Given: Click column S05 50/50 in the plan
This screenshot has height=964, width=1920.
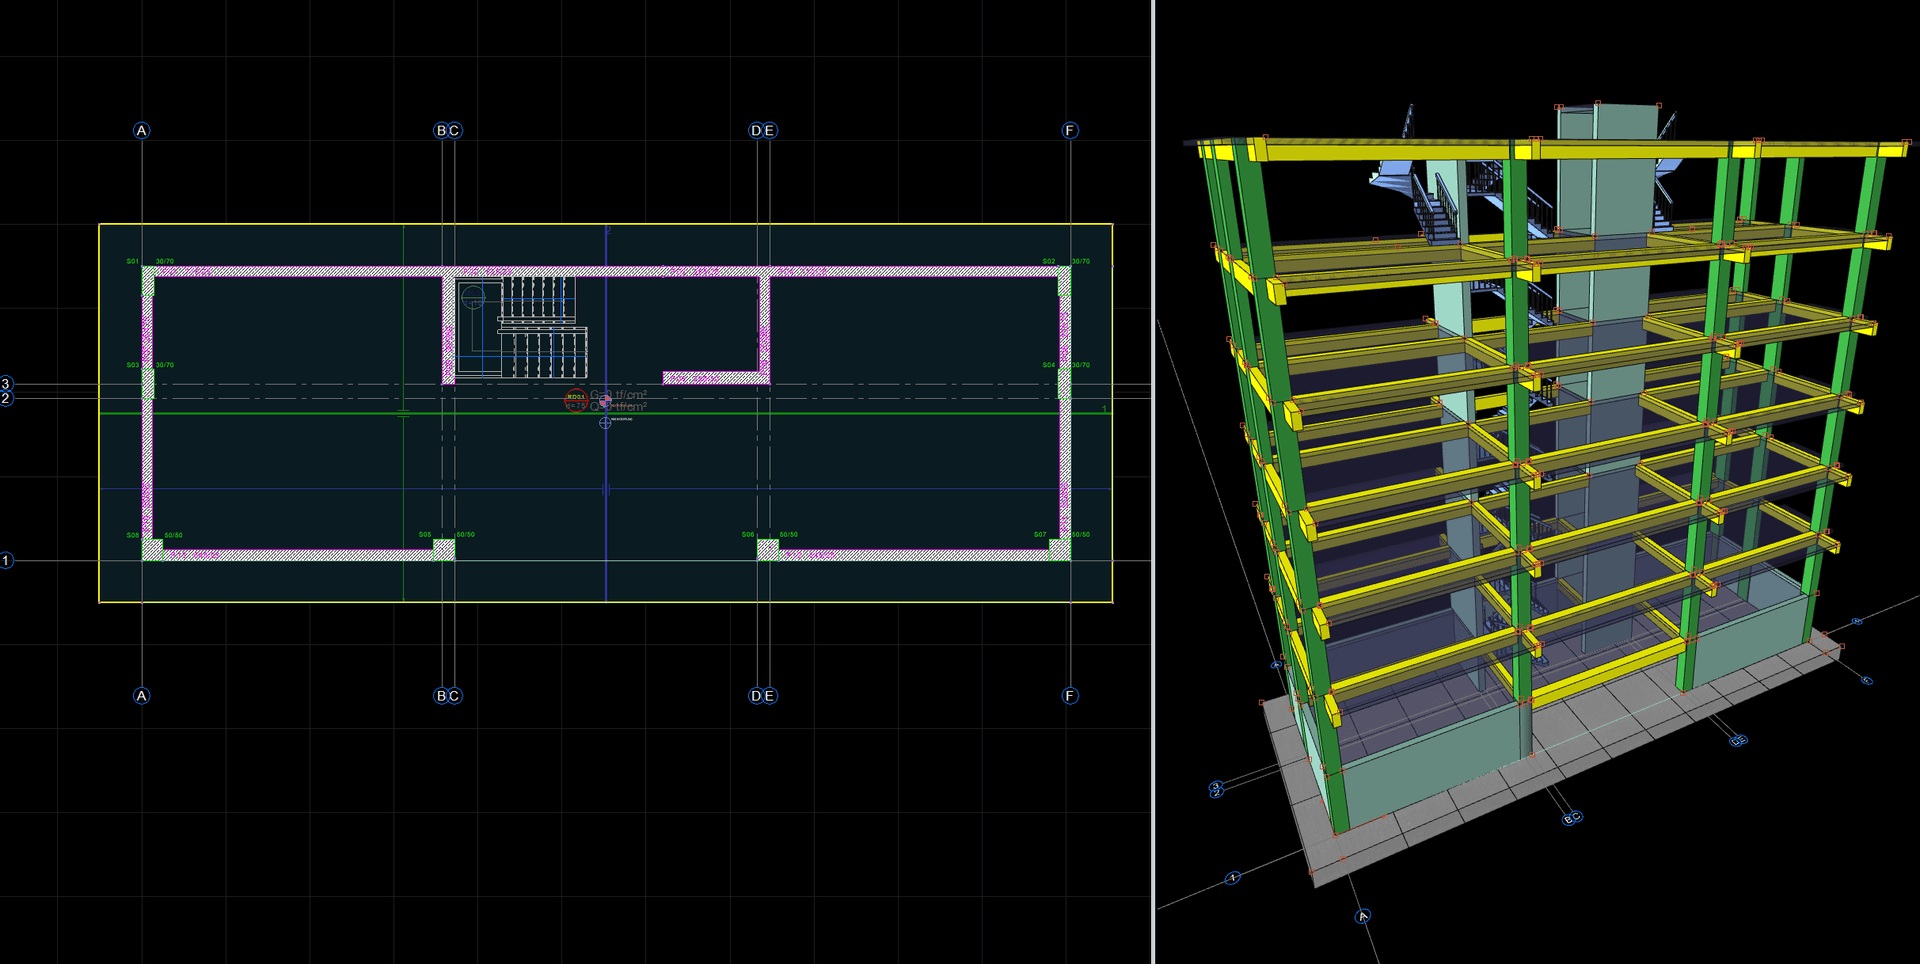Looking at the screenshot, I should coord(444,550).
